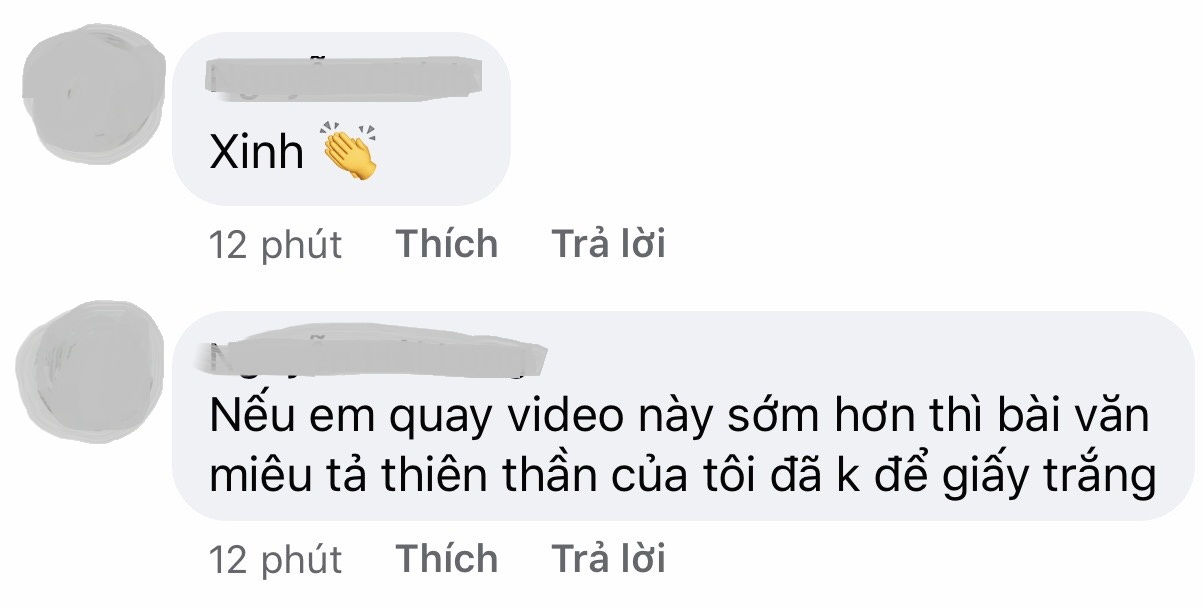1203x608 pixels.
Task: Click the clapping hands emoji
Action: coord(349,152)
